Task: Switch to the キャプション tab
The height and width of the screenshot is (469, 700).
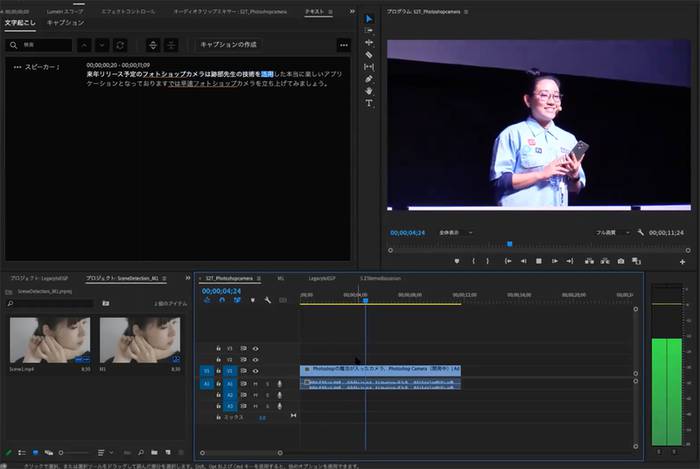Action: tap(65, 23)
